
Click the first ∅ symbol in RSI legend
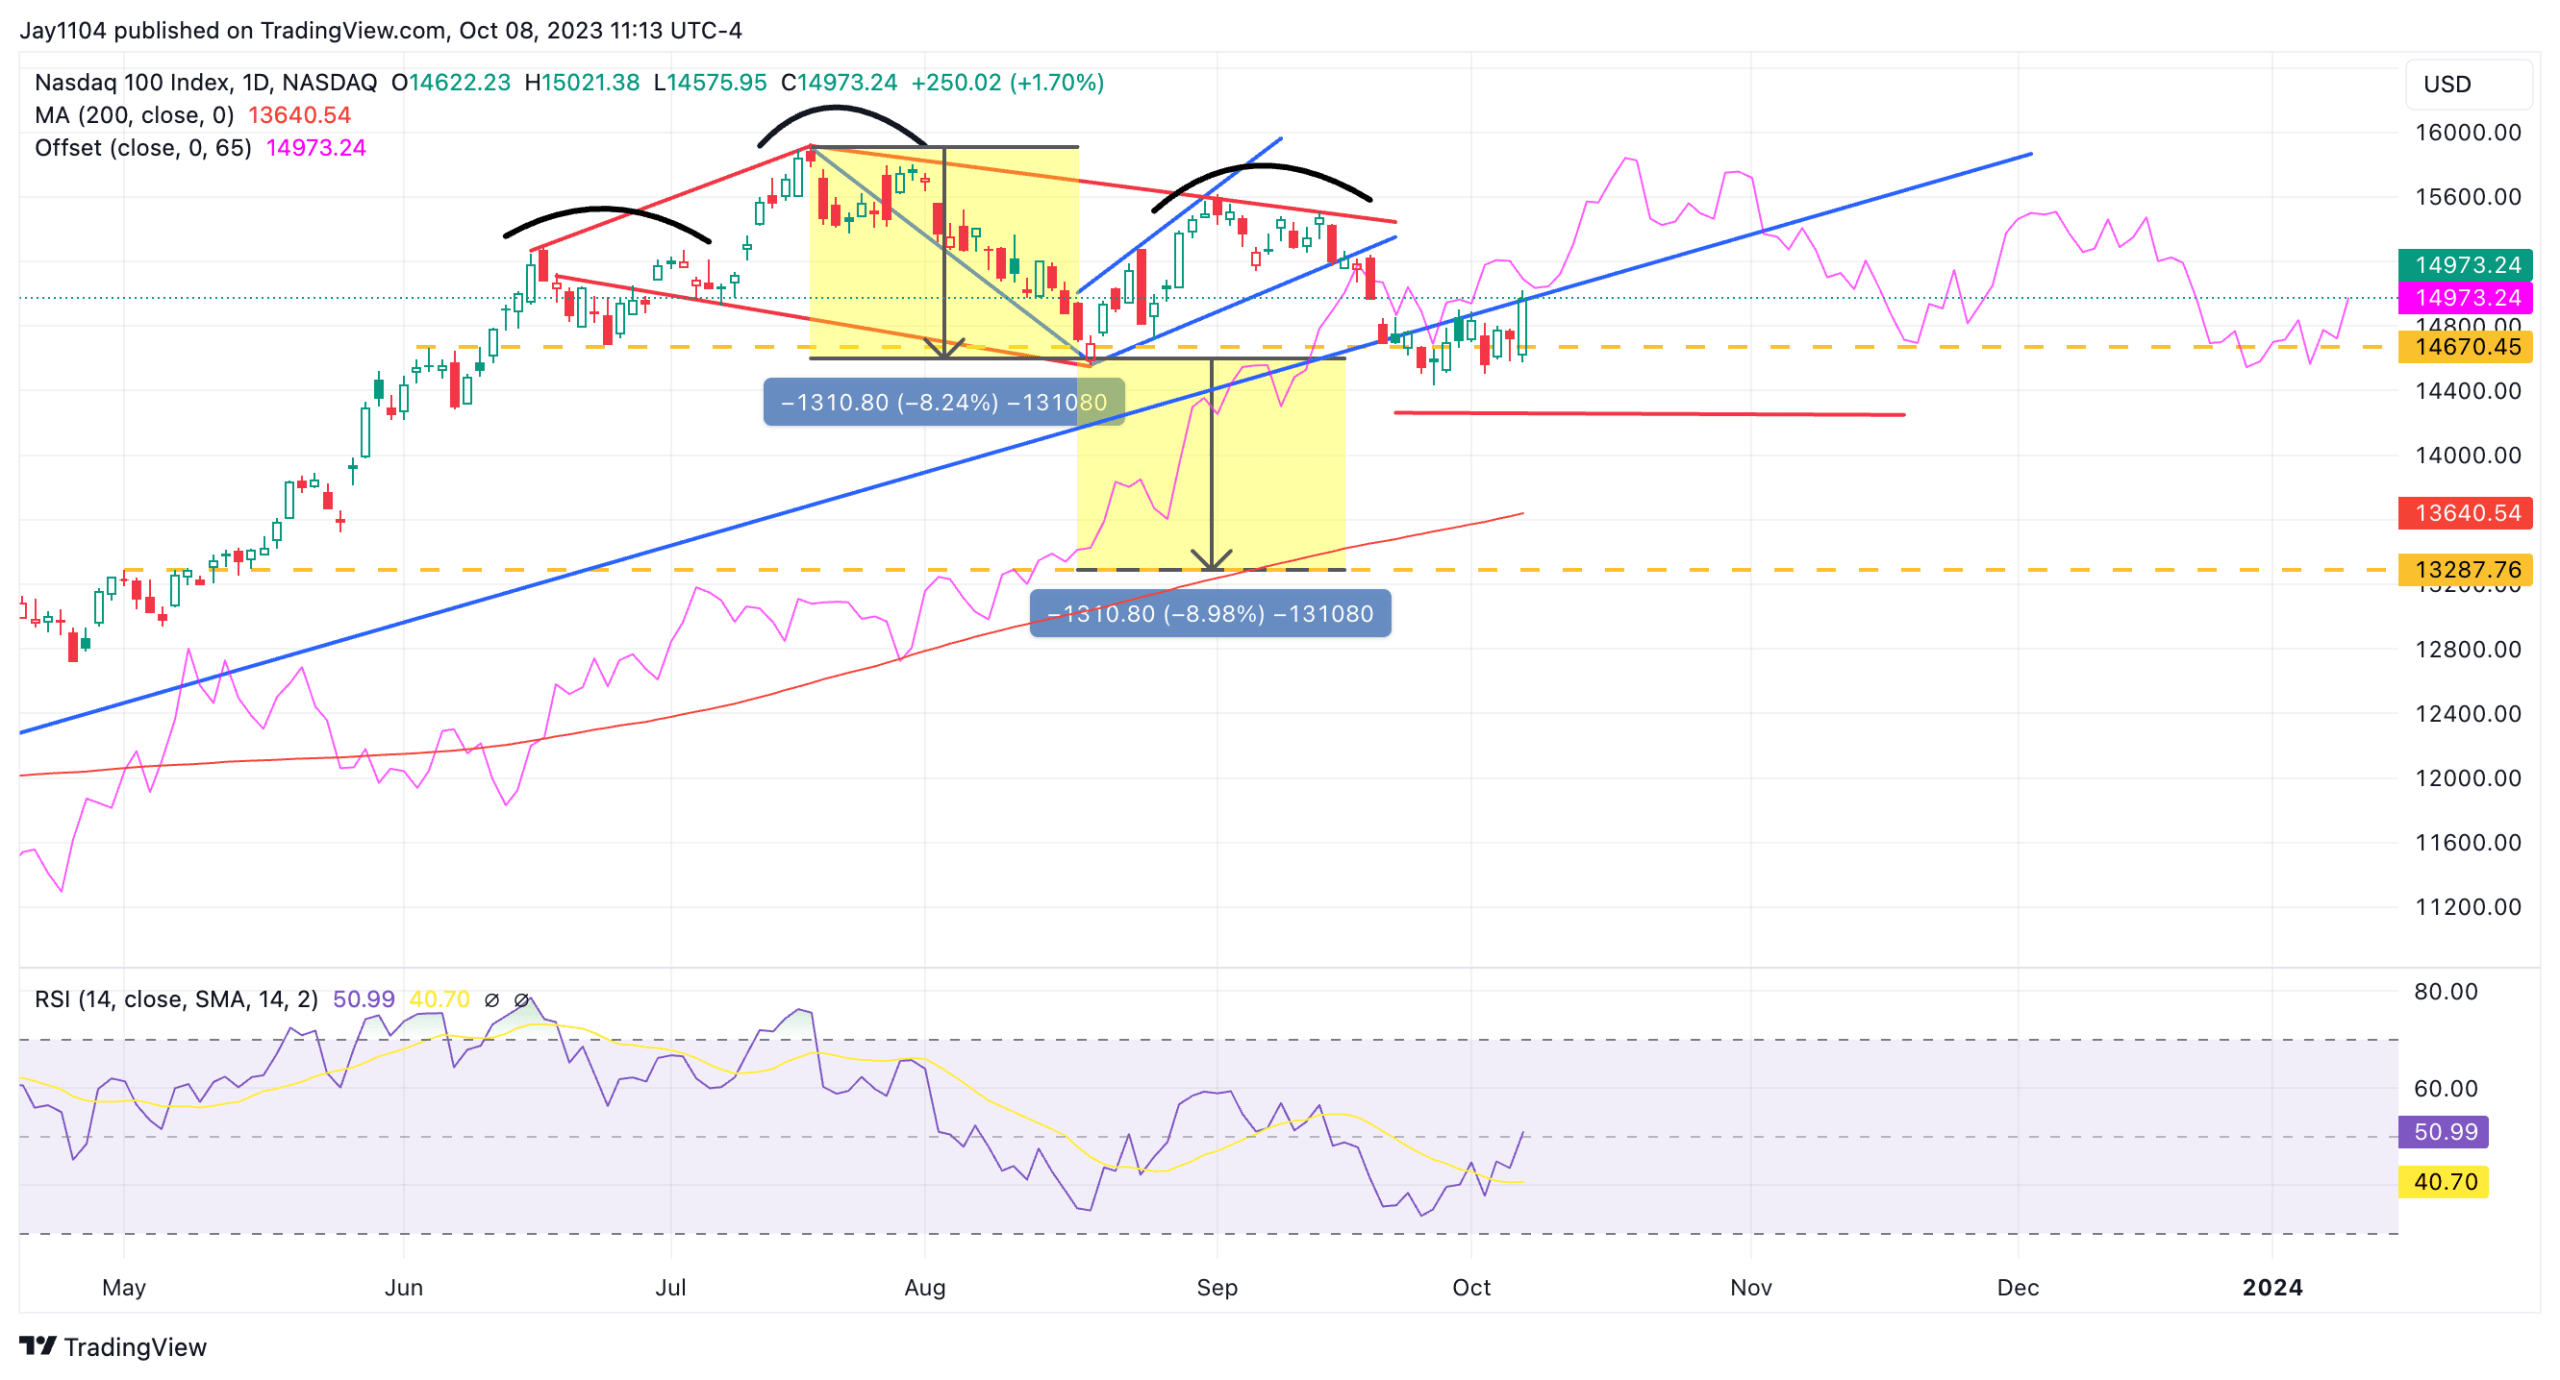[x=491, y=999]
